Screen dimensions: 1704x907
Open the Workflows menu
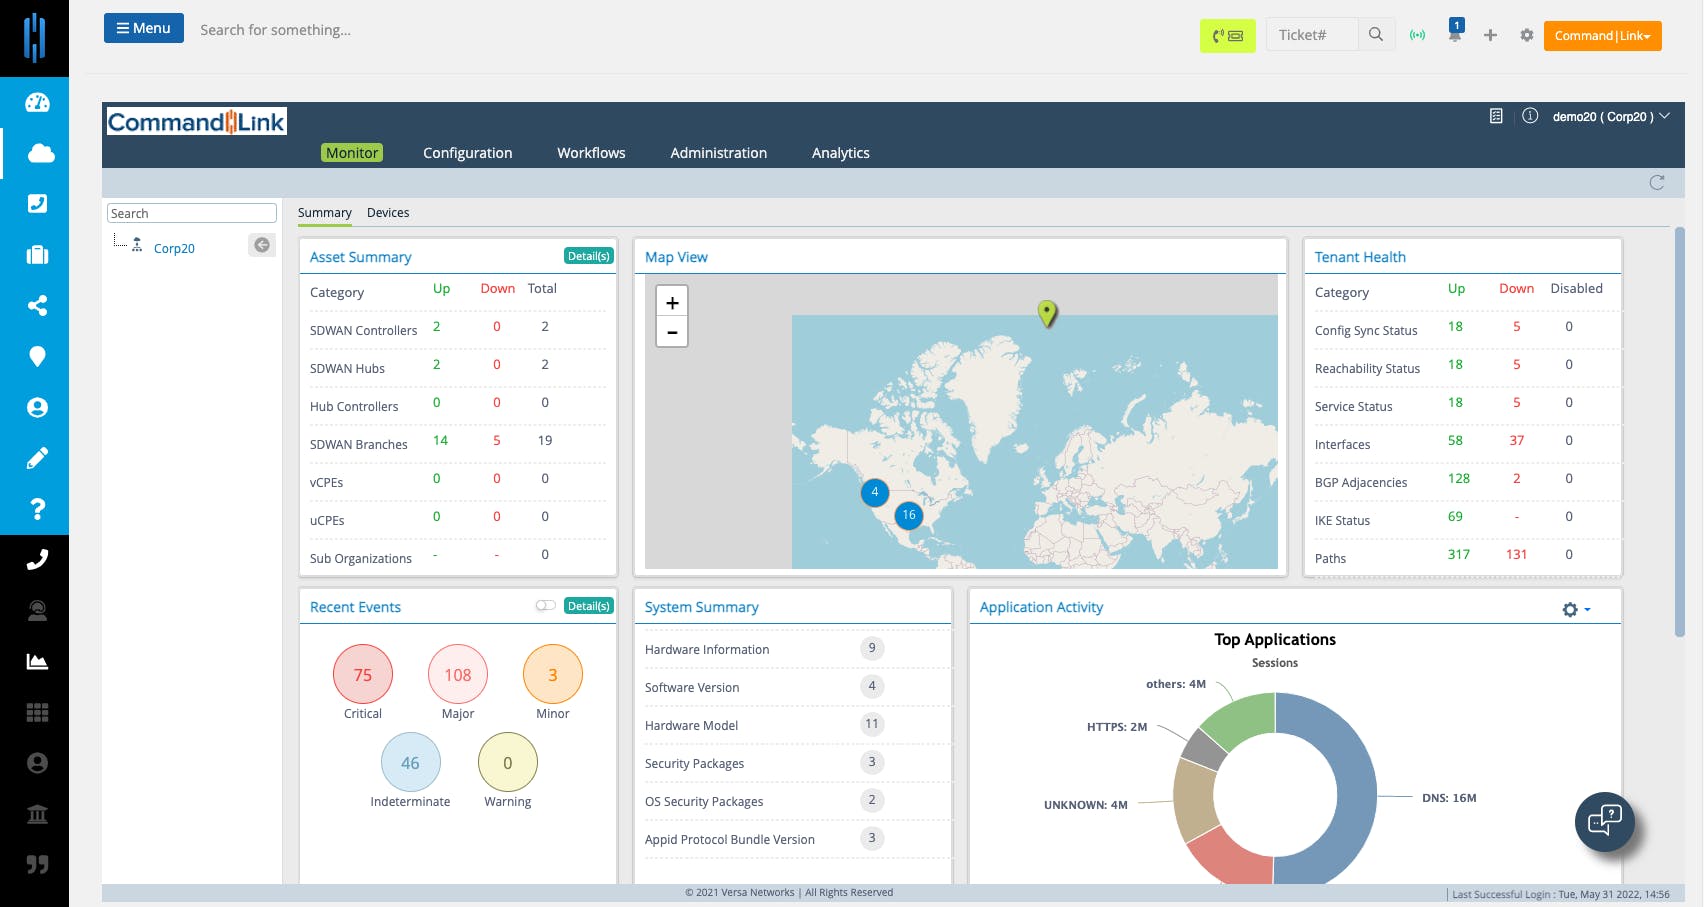591,153
